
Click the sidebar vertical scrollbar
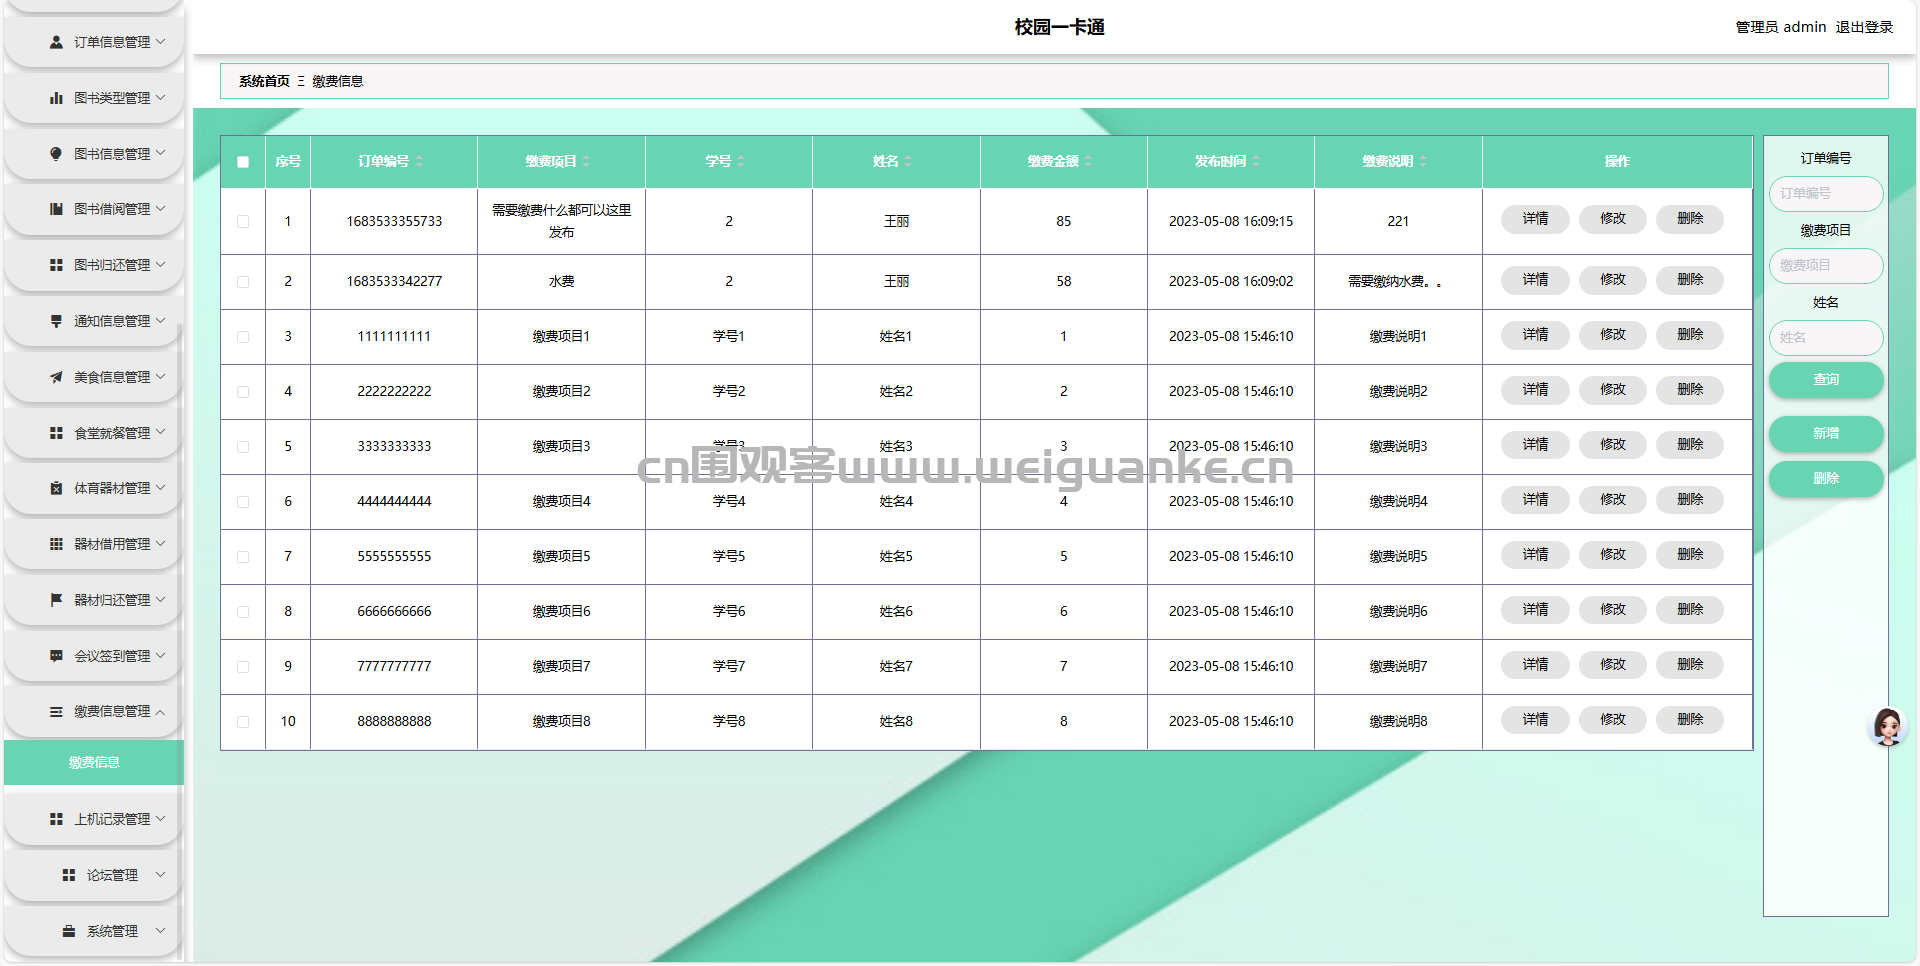pyautogui.click(x=180, y=640)
